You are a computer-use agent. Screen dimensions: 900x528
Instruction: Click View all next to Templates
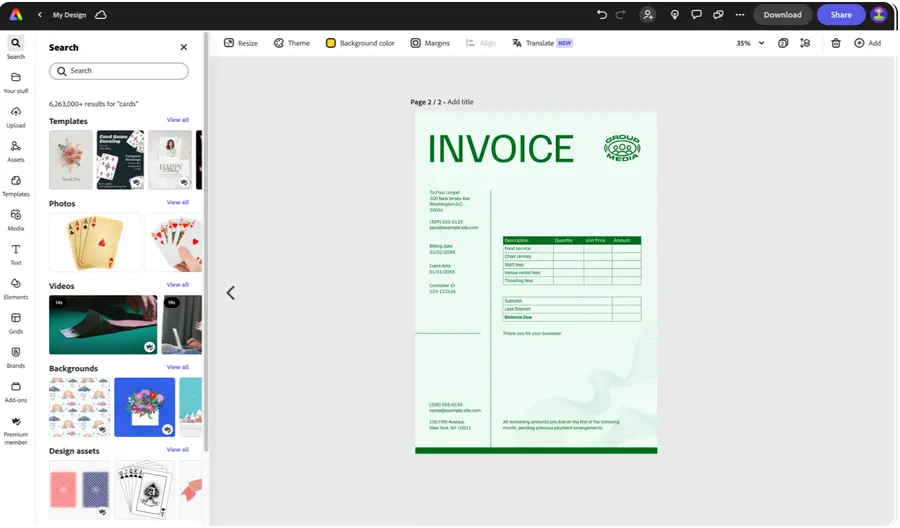177,120
